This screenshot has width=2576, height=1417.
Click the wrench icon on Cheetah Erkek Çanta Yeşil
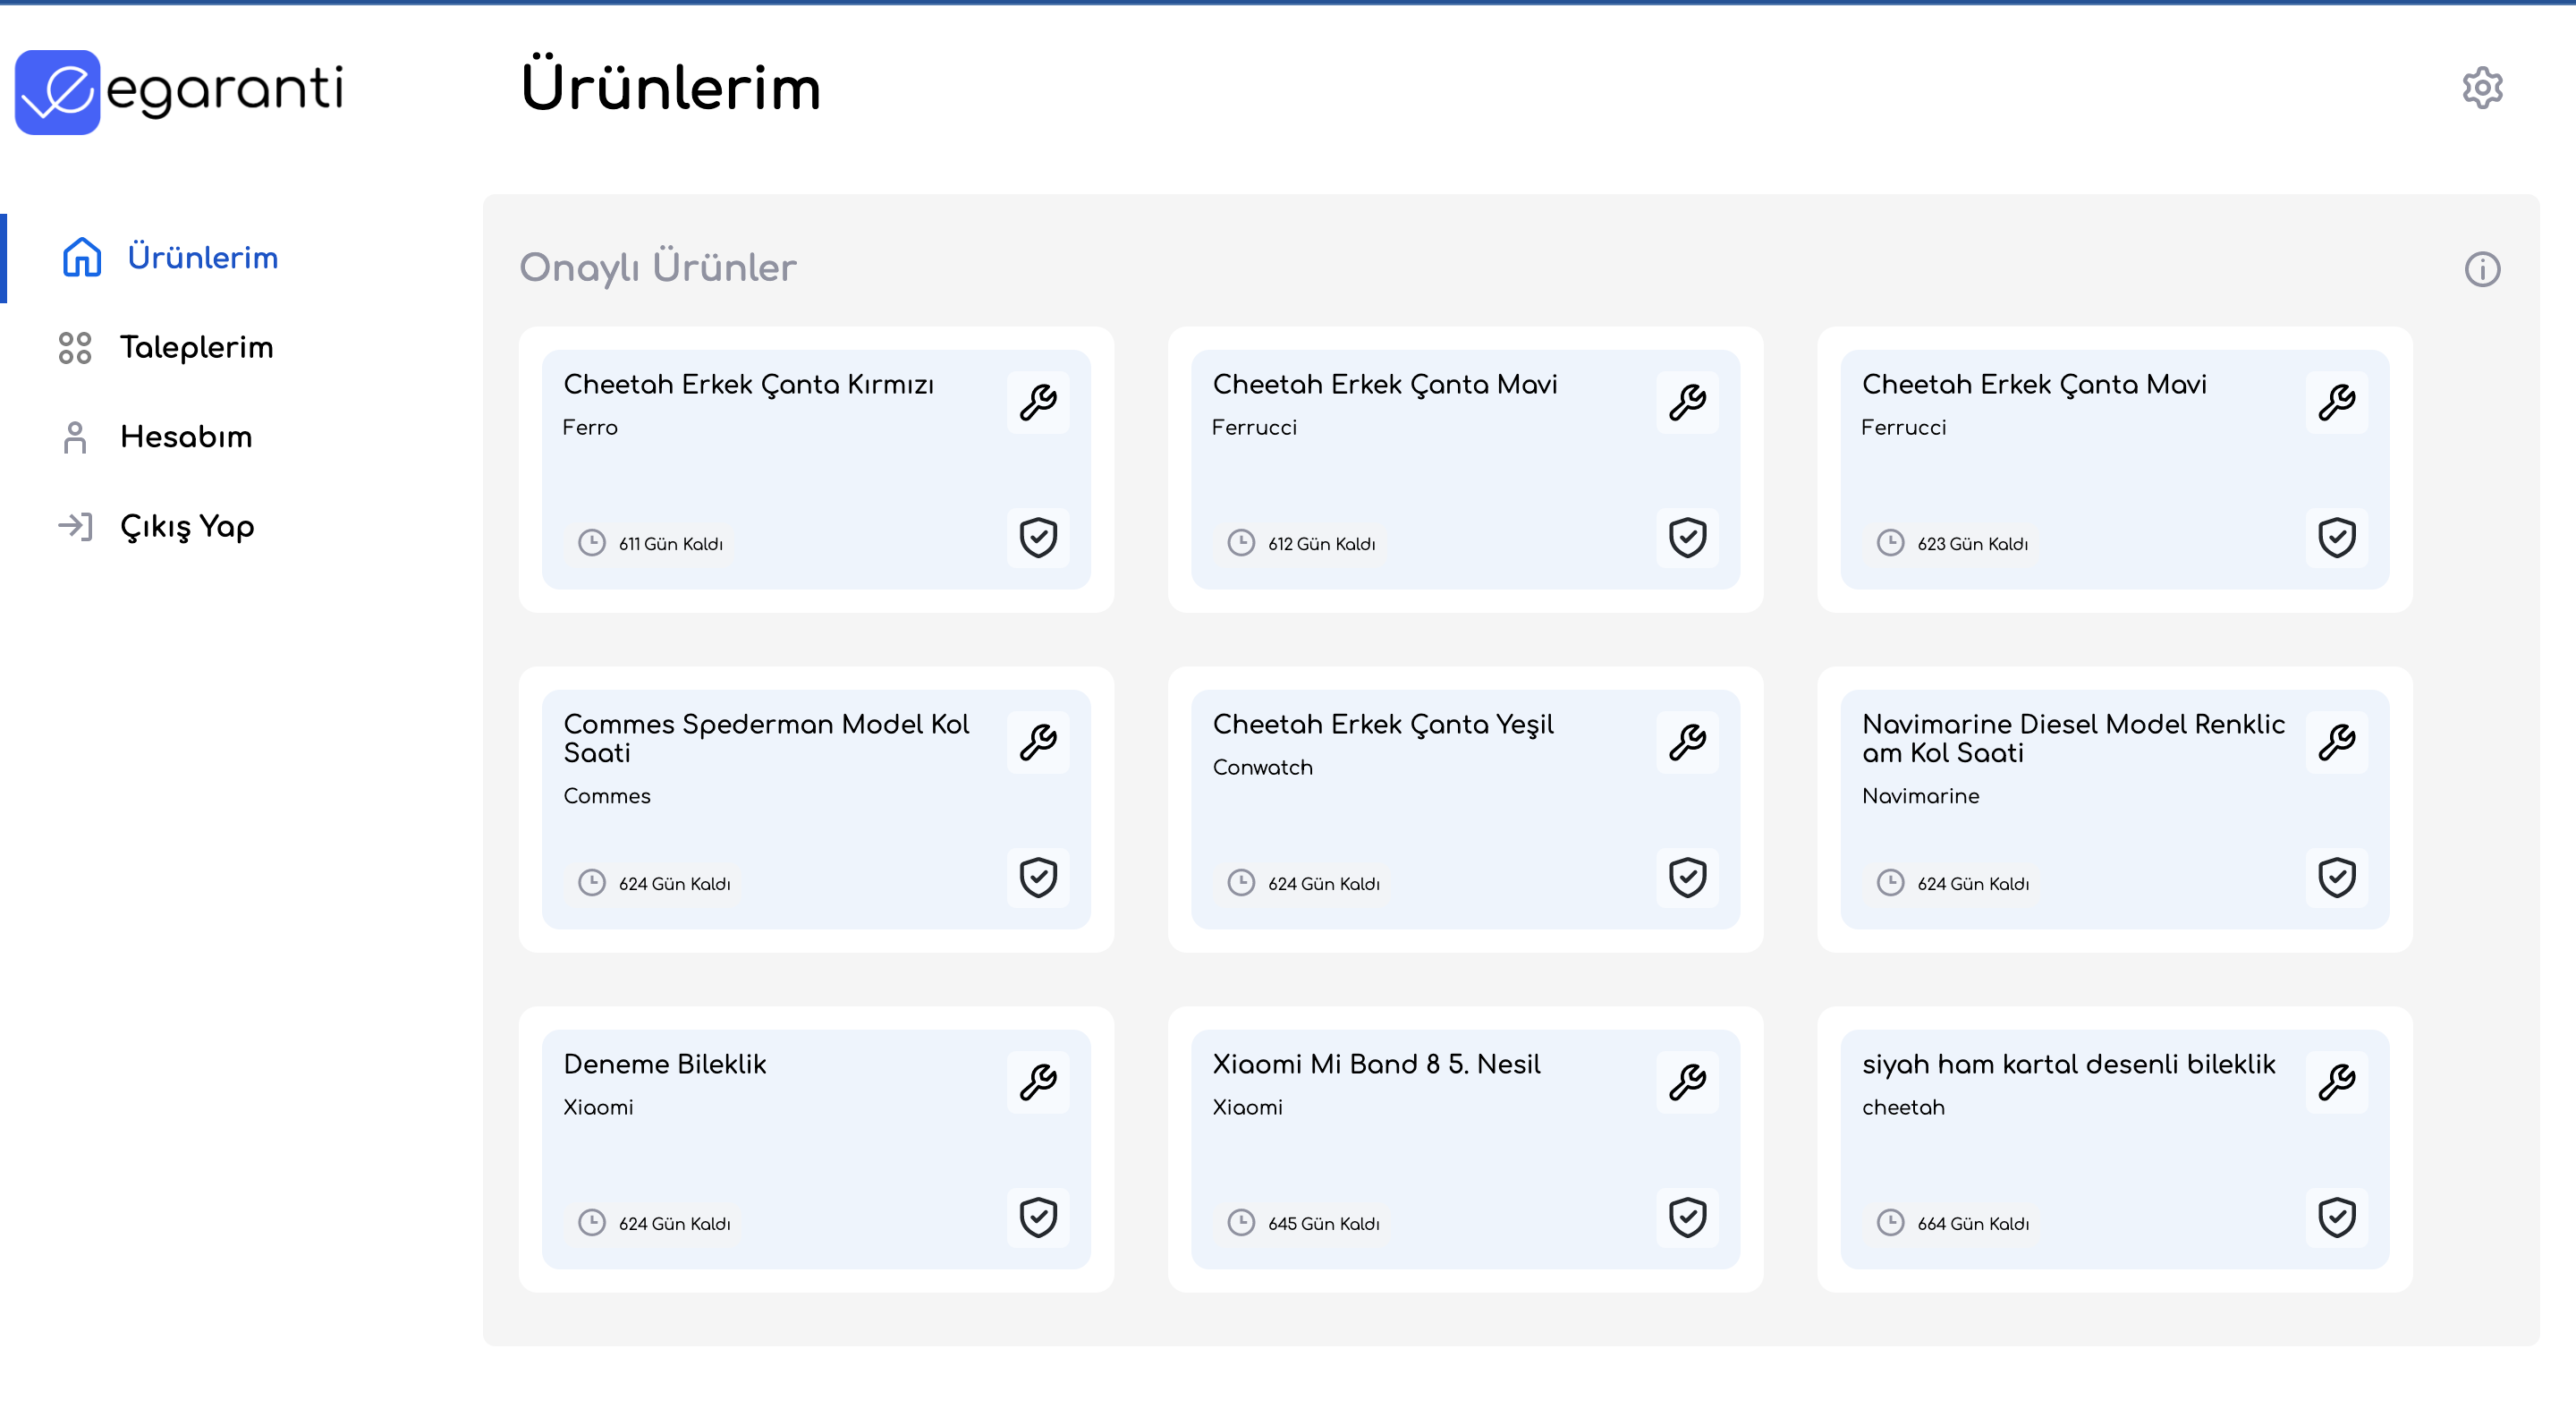click(x=1687, y=742)
